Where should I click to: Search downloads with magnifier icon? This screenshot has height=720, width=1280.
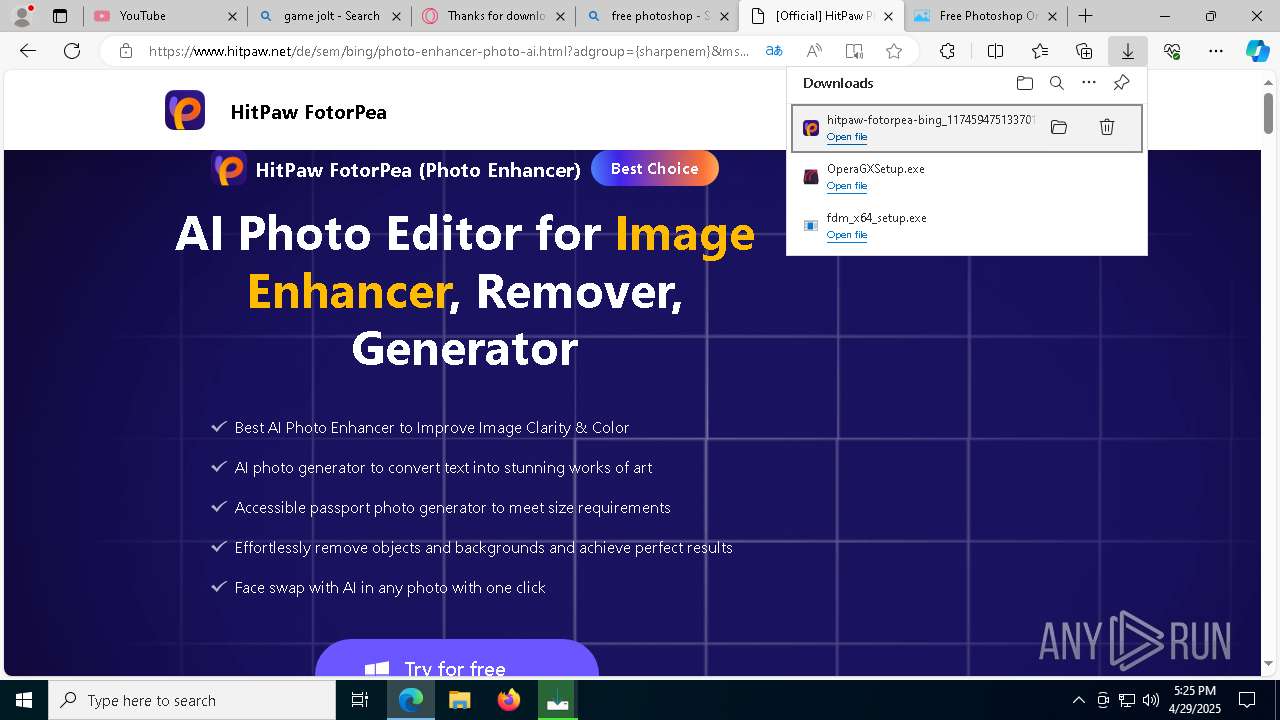pyautogui.click(x=1057, y=83)
